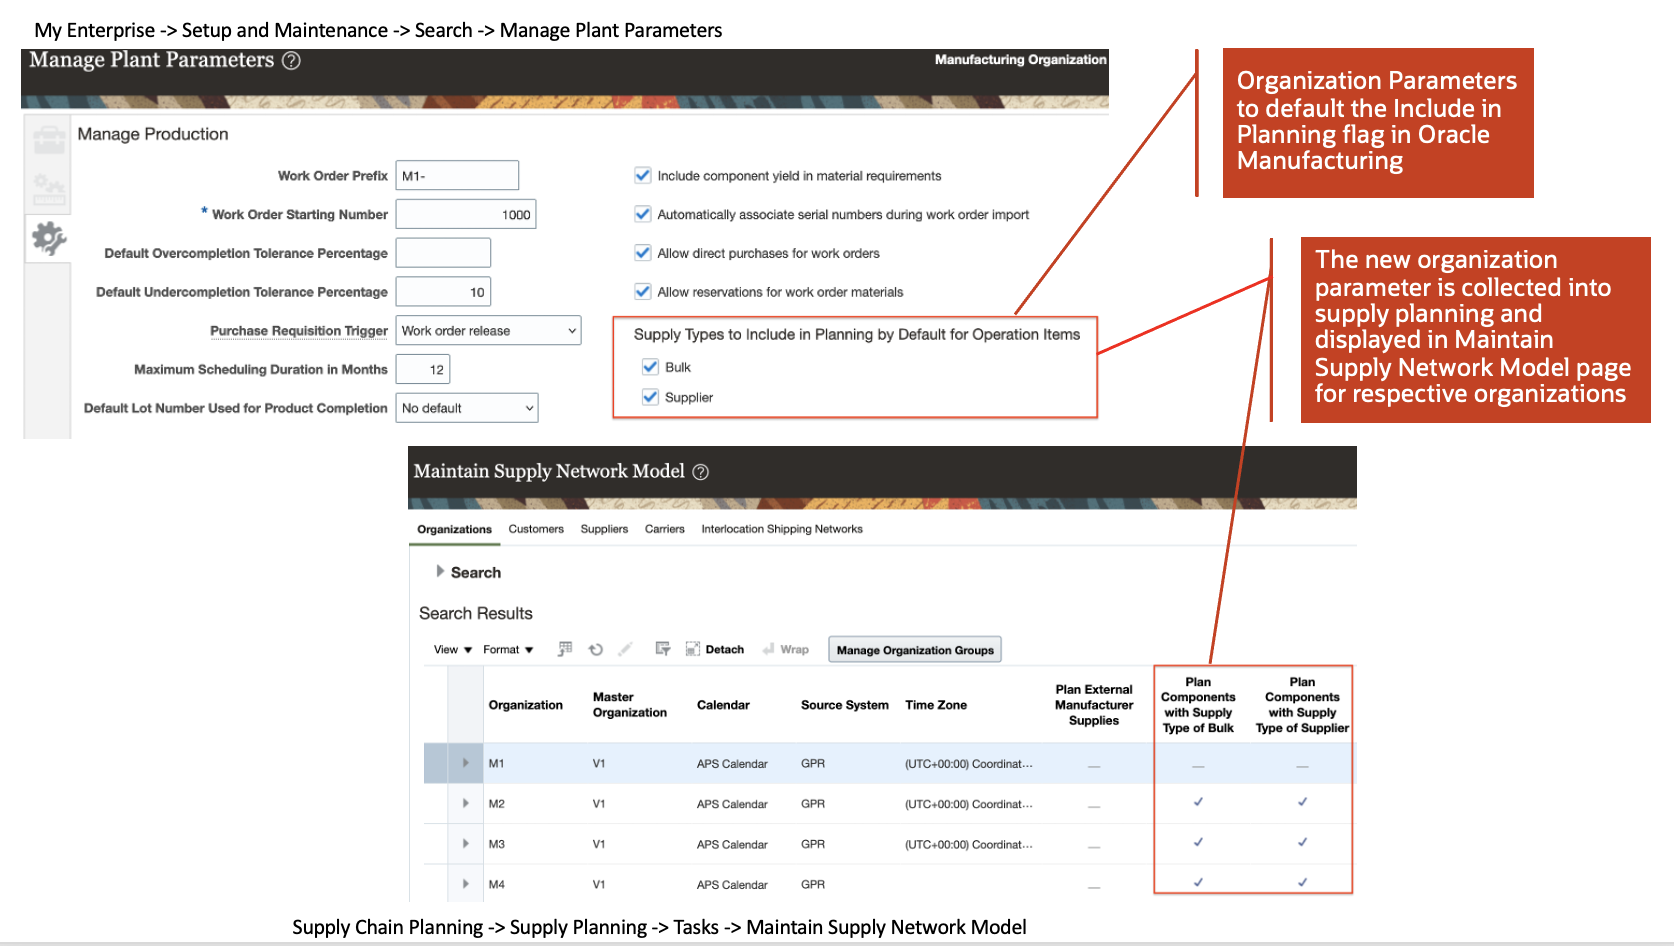The width and height of the screenshot is (1674, 946).
Task: Toggle Allow direct purchases for work orders
Action: (x=643, y=253)
